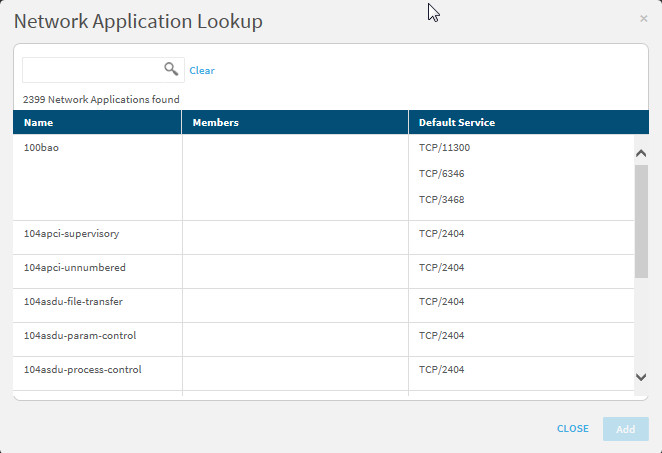The width and height of the screenshot is (662, 453).
Task: Click the Clear link beside search
Action: coord(202,70)
